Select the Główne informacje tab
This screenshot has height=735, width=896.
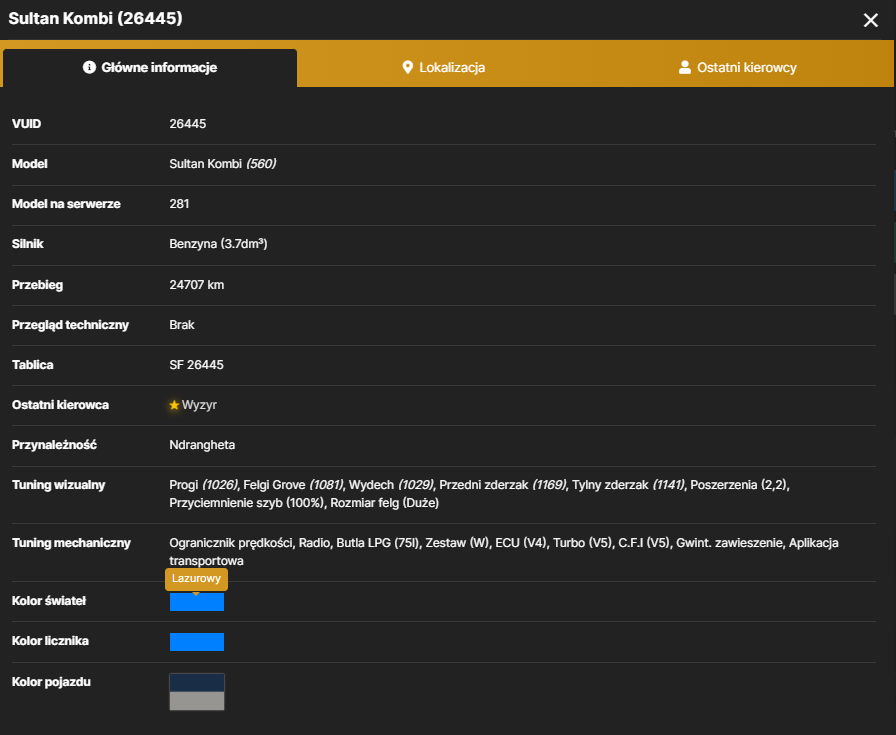point(150,68)
